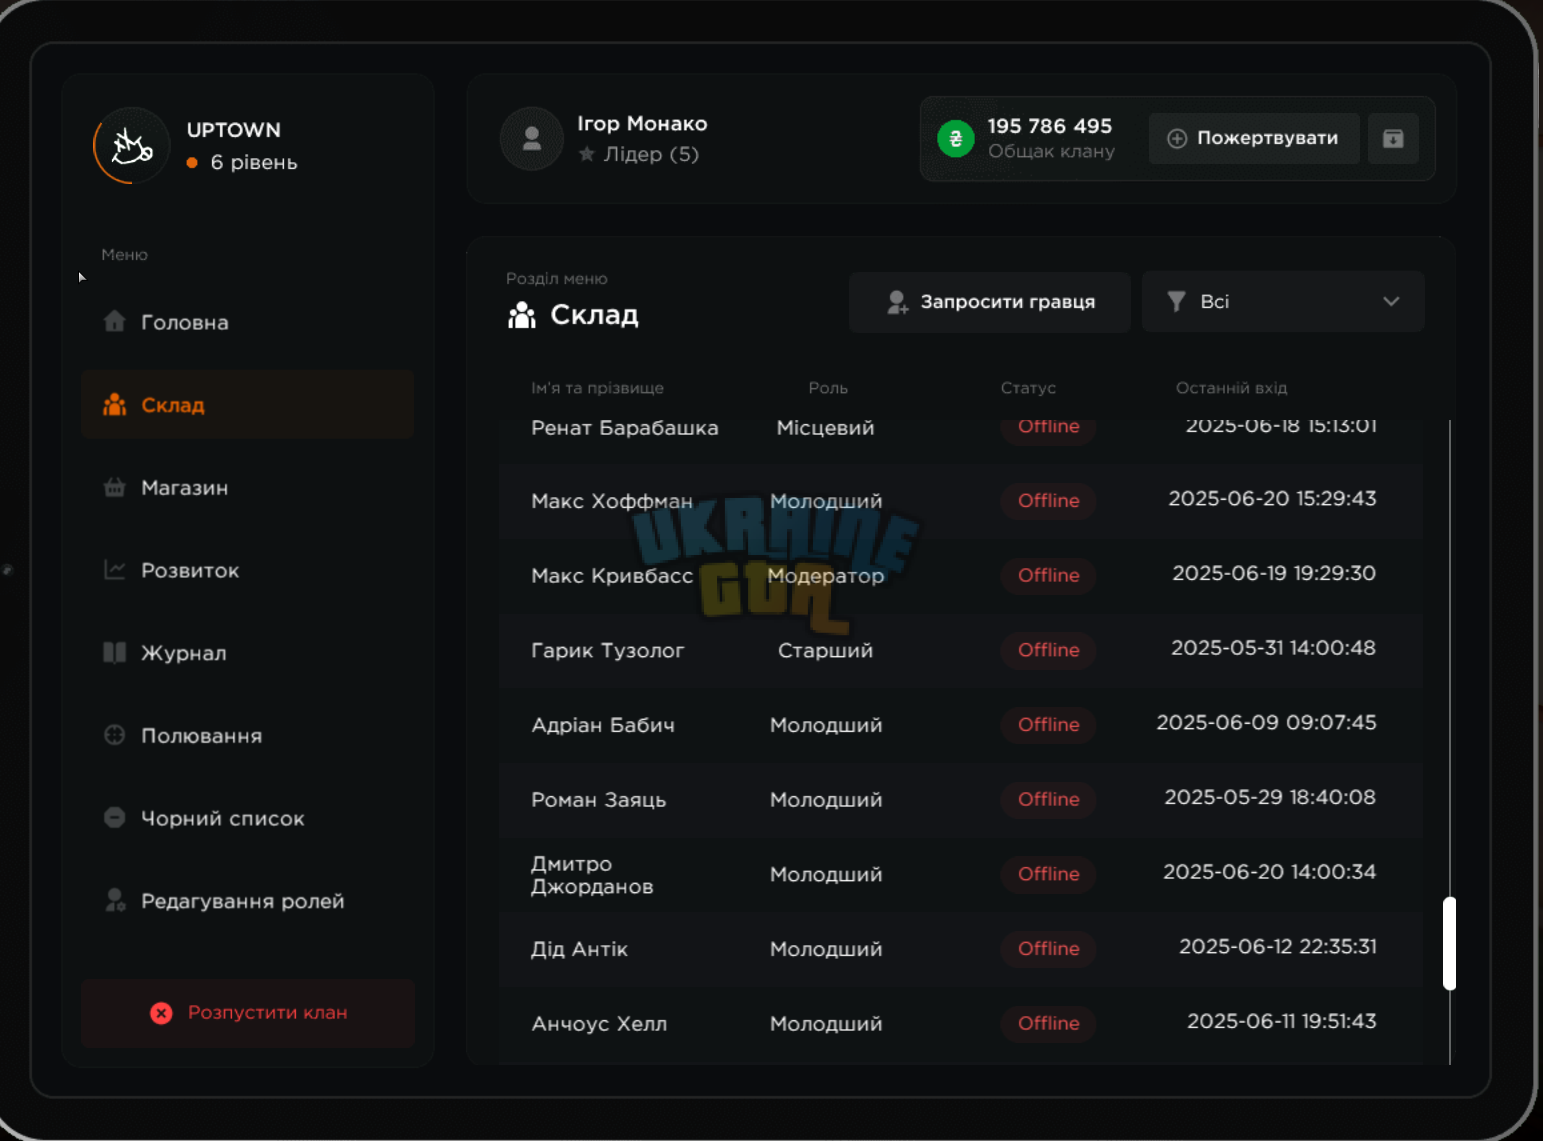Viewport: 1543px width, 1141px height.
Task: Click last login 2025-06-12 22:35:31
Action: 1278,946
